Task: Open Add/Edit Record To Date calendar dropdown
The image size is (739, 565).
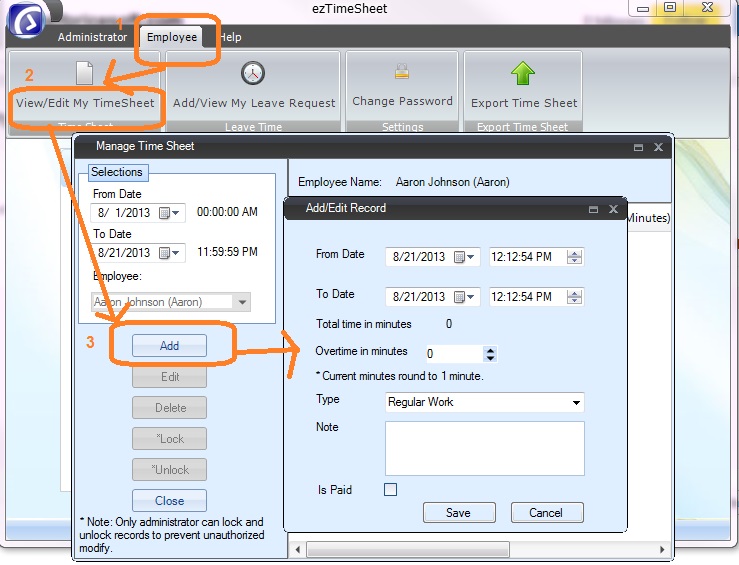Action: point(465,297)
